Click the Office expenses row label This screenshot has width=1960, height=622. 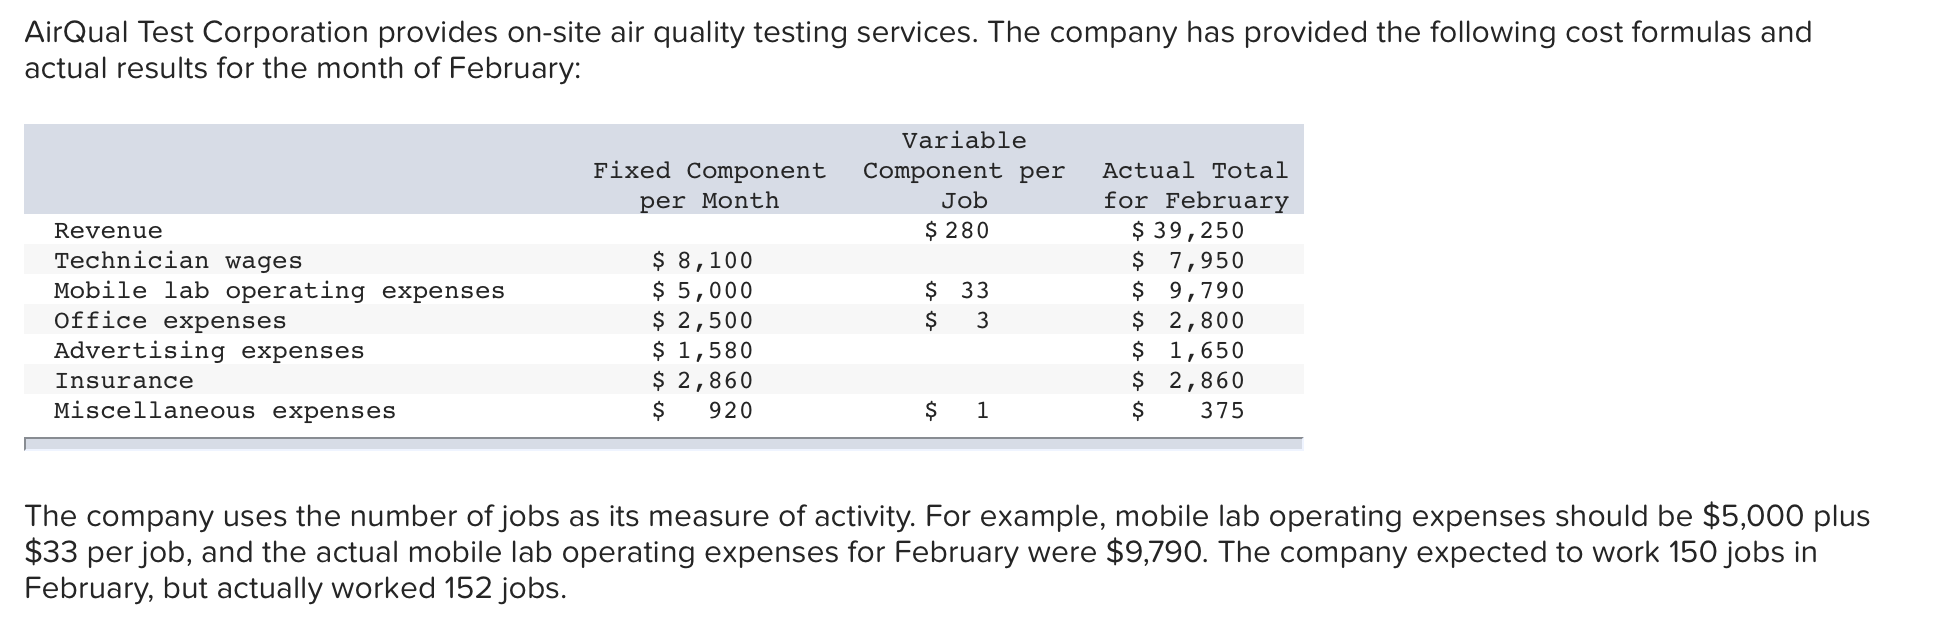[x=170, y=321]
